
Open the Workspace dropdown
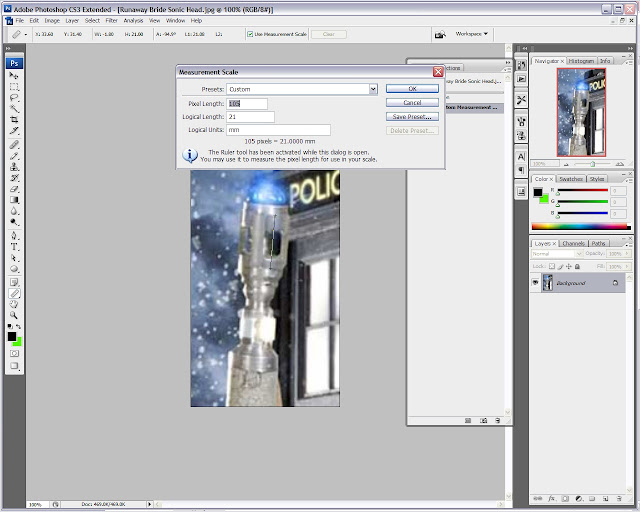(471, 34)
